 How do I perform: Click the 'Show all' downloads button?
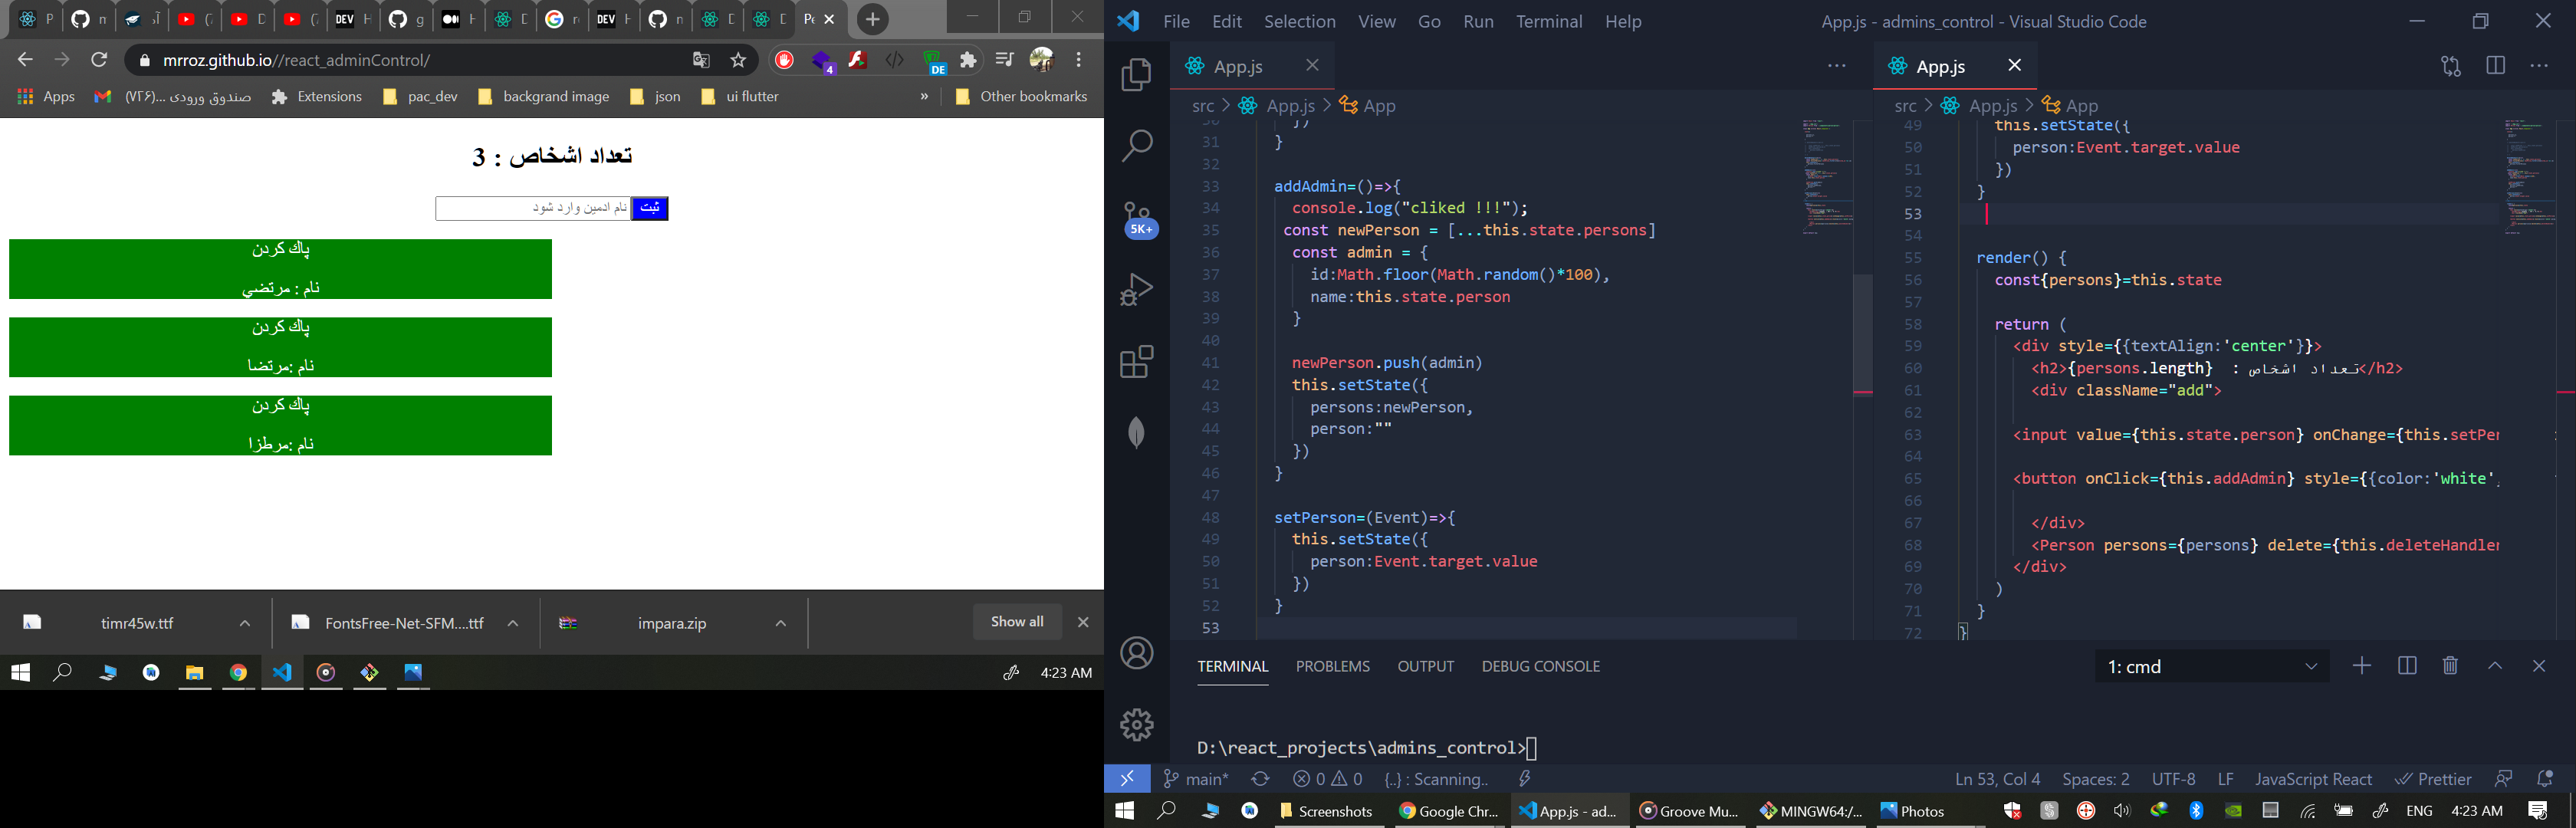[1017, 621]
